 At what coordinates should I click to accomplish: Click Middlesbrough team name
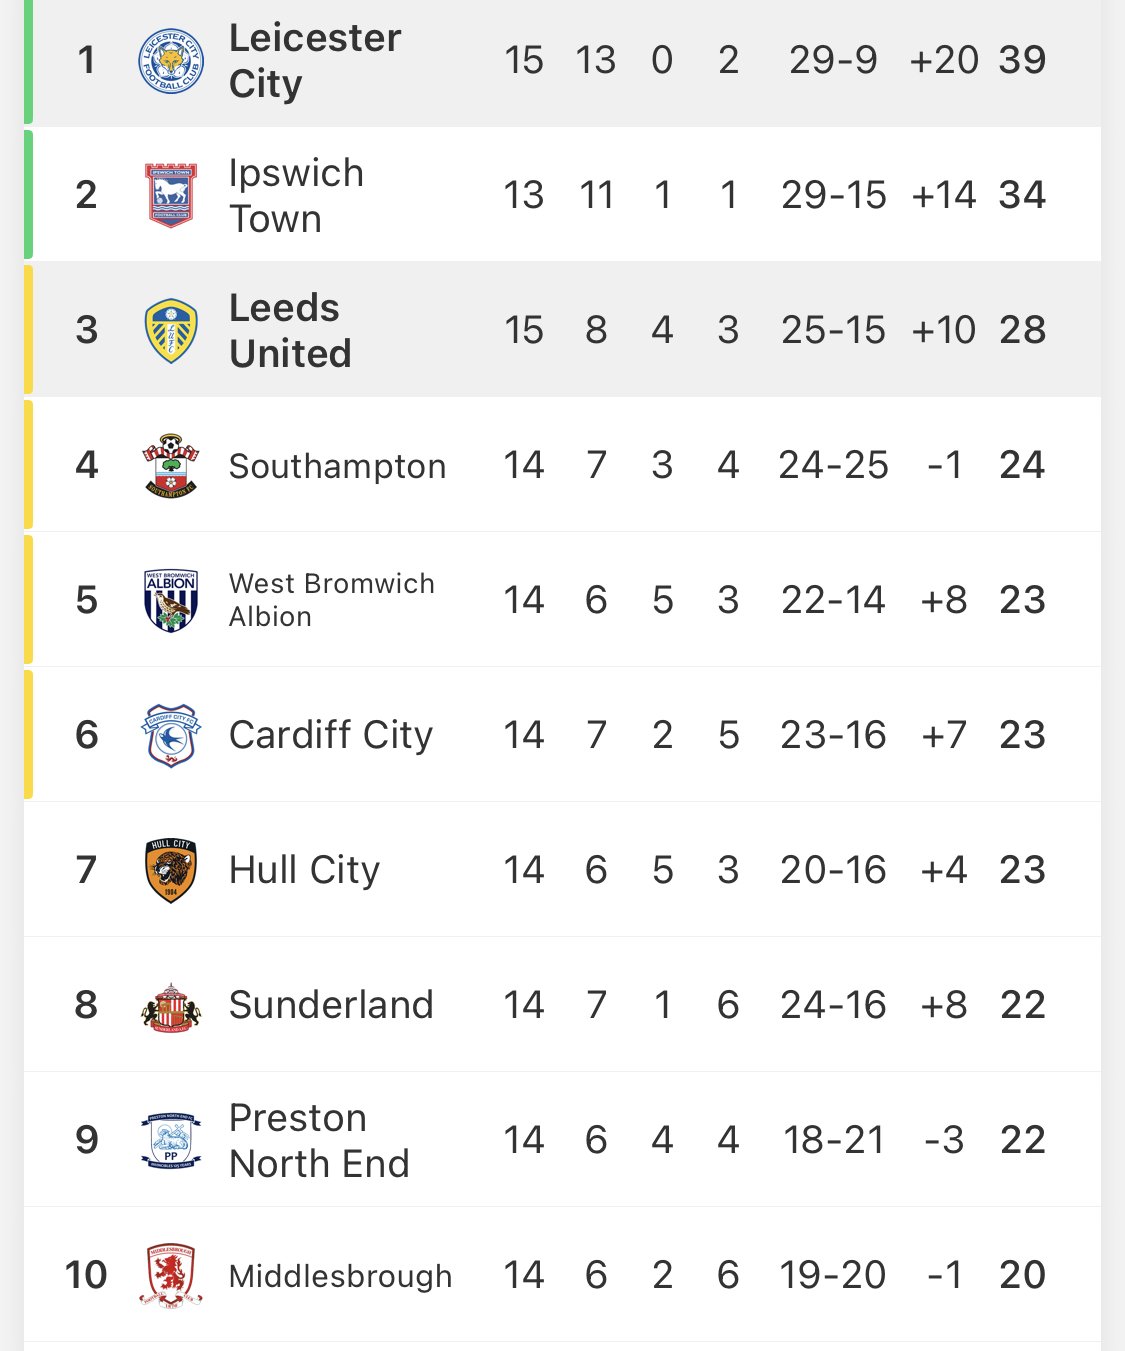click(340, 1276)
